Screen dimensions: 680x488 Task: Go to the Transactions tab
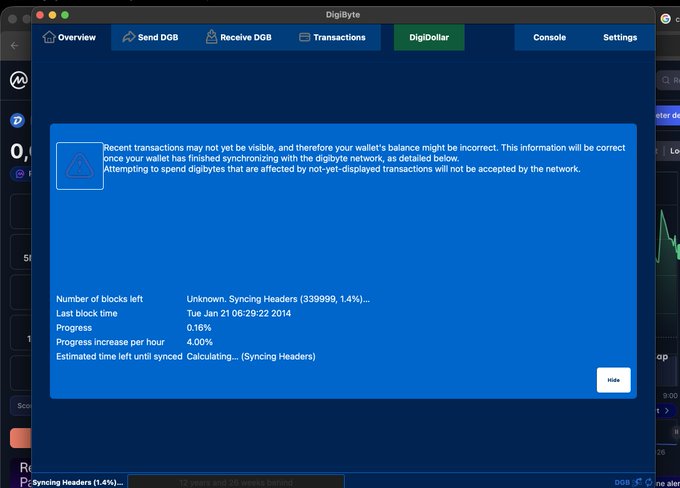point(333,37)
